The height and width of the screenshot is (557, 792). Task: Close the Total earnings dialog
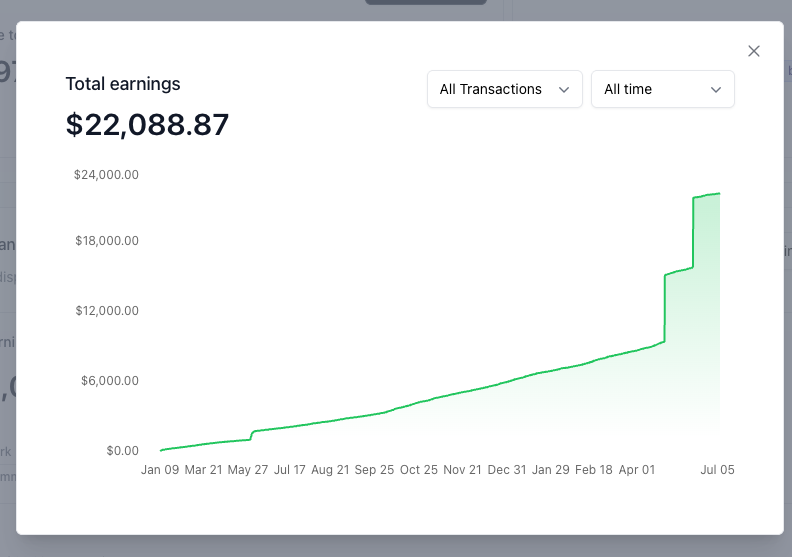pos(754,51)
